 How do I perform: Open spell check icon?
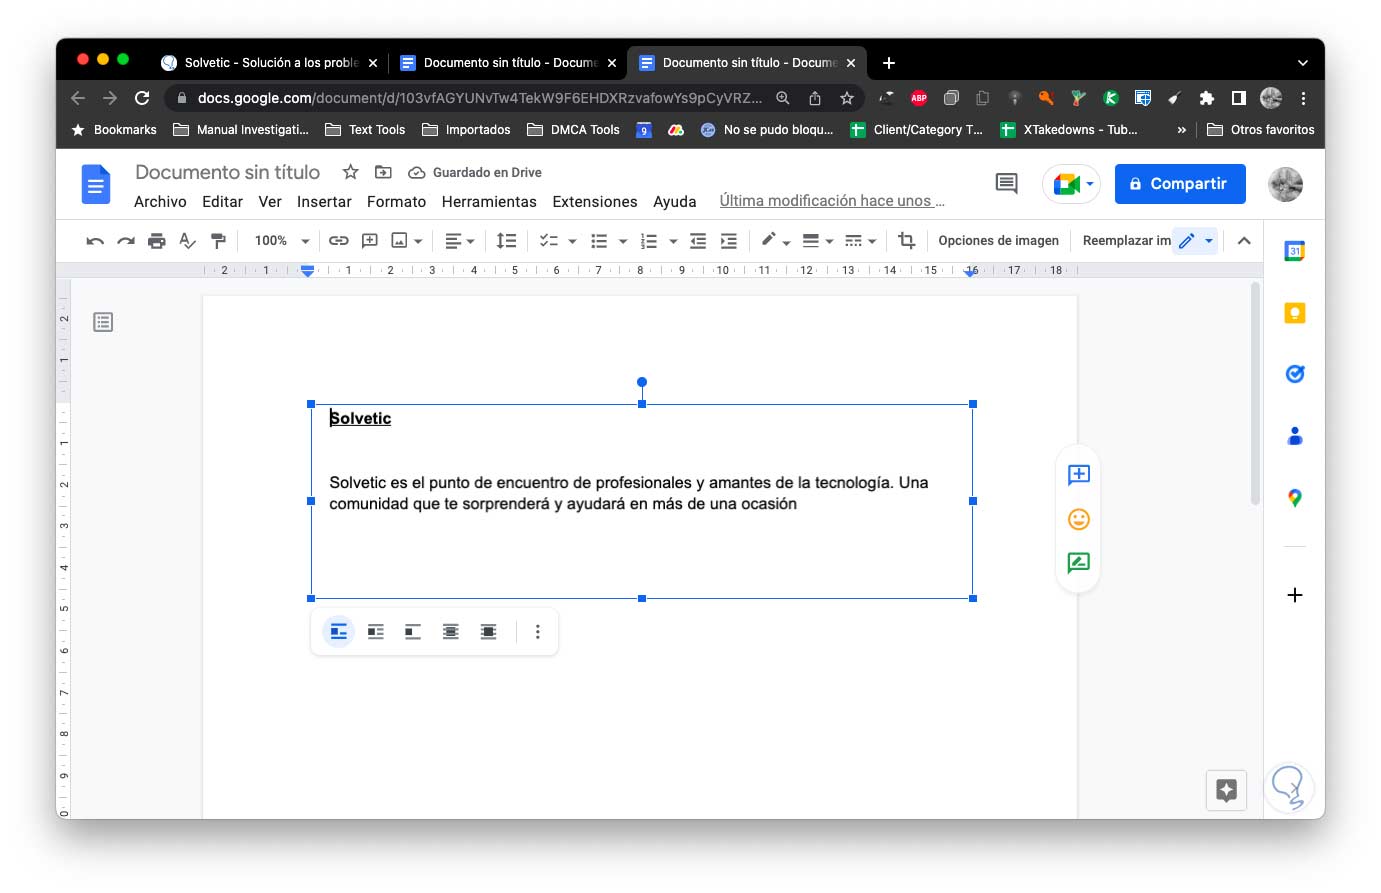(187, 241)
